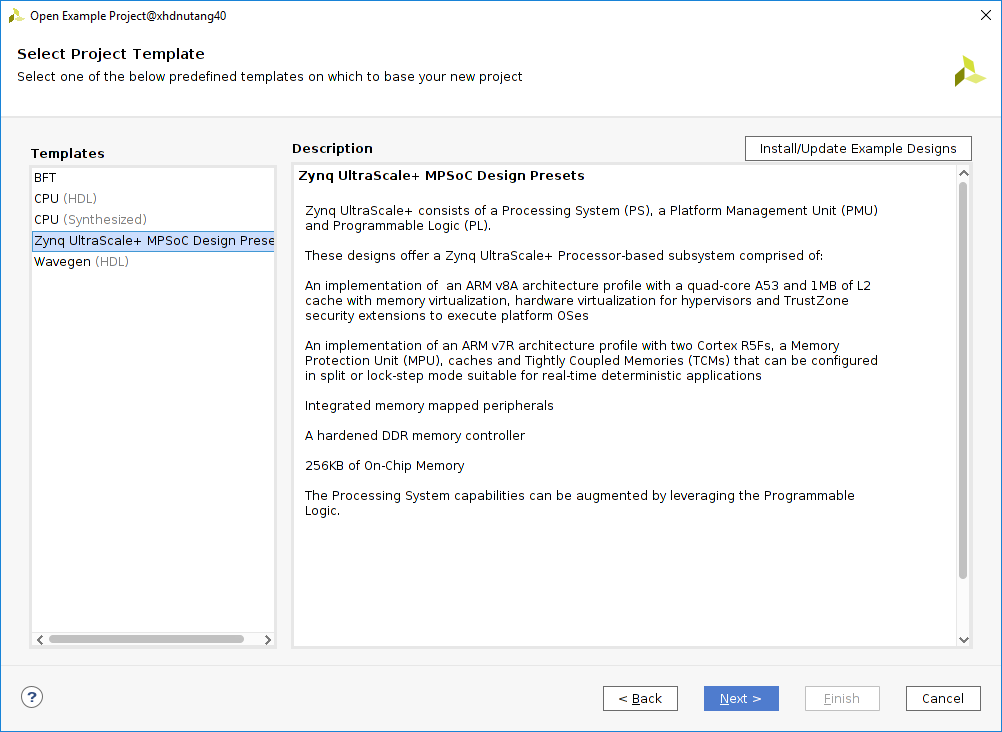The width and height of the screenshot is (1002, 732).
Task: Go back with the Back button
Action: [x=640, y=698]
